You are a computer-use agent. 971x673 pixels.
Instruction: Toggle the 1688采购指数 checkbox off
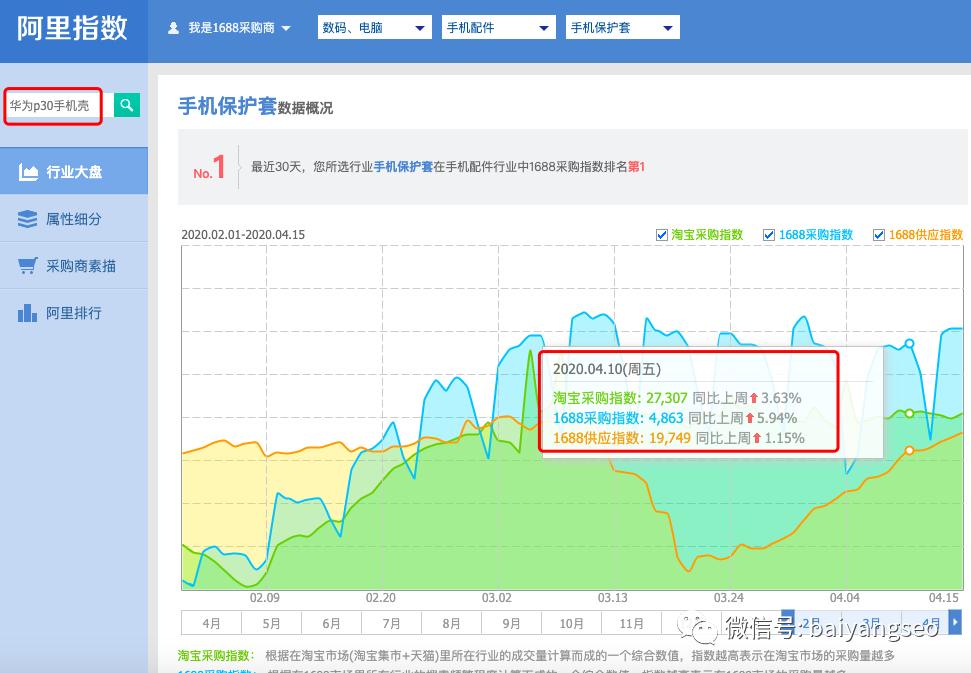click(x=769, y=234)
